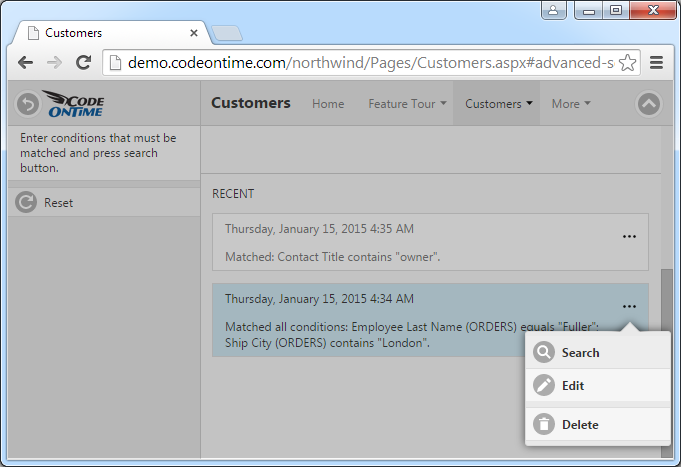Screen dimensions: 681x467
Task: Click the Edit pencil icon in popup
Action: point(544,386)
